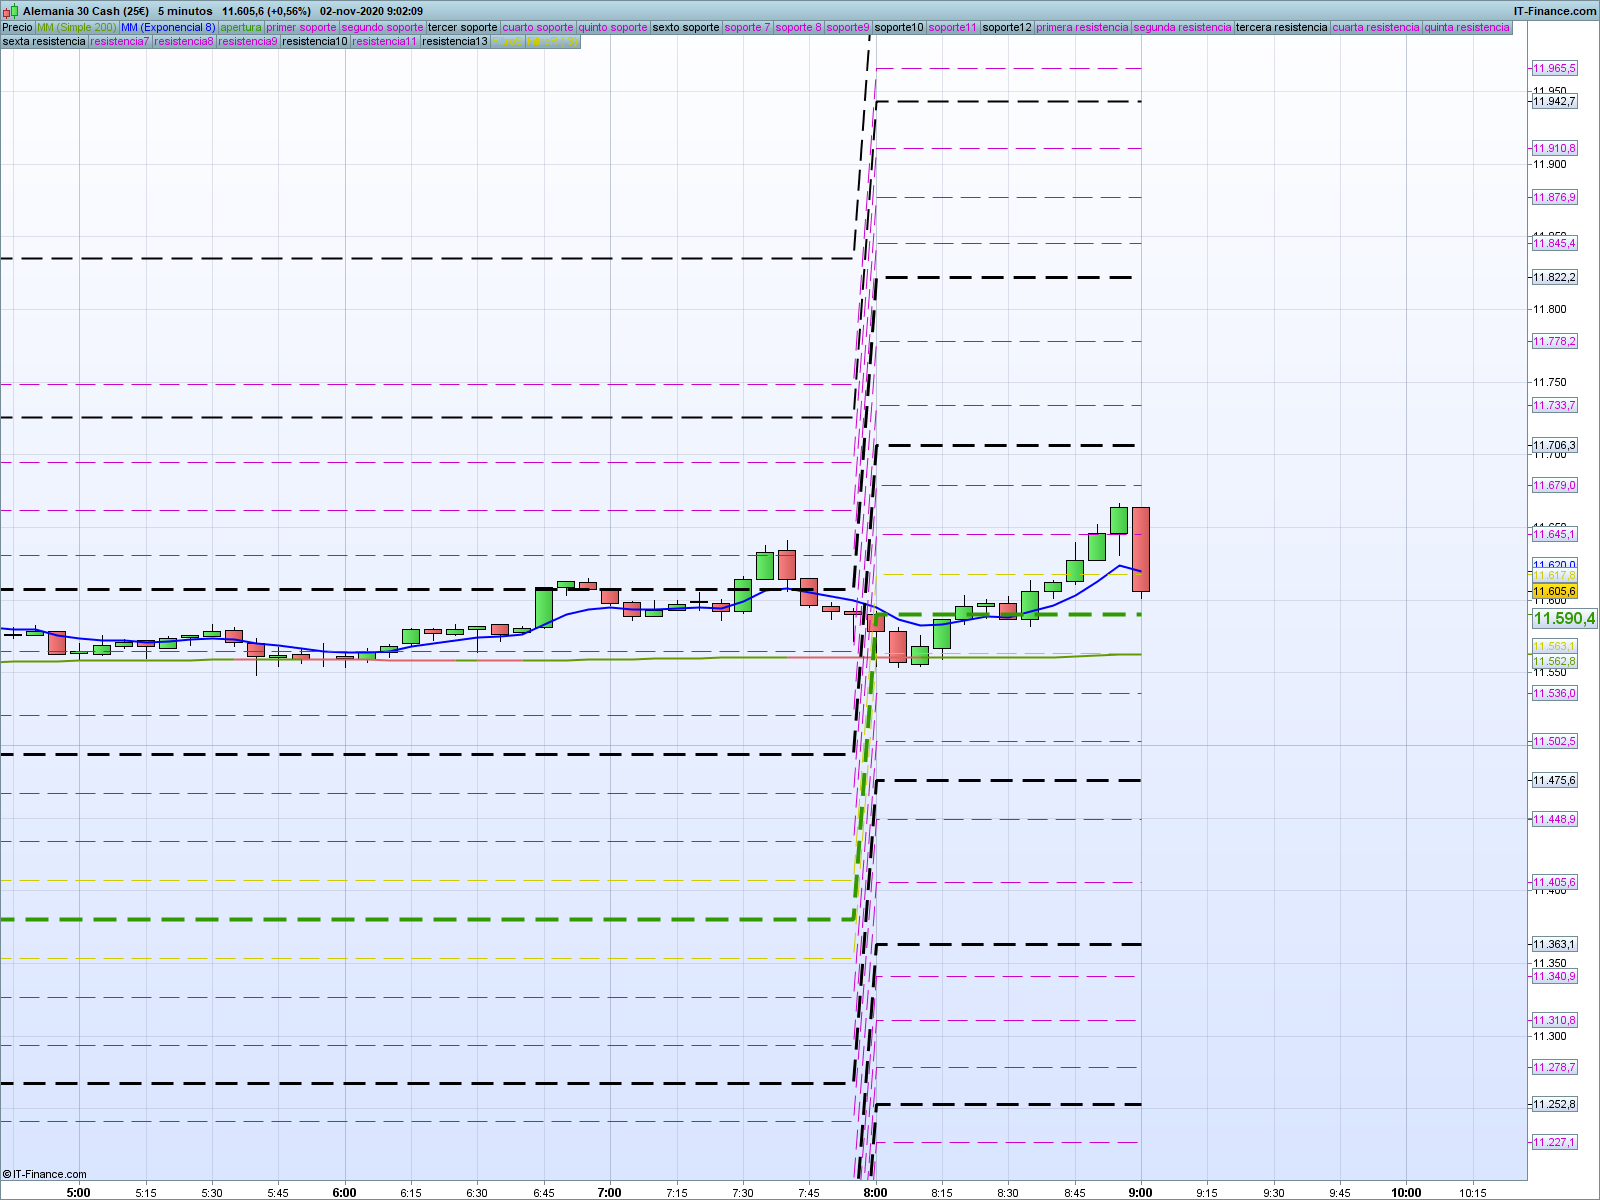Click the 11.536,0 price level tag
The image size is (1600, 1200).
1555,693
